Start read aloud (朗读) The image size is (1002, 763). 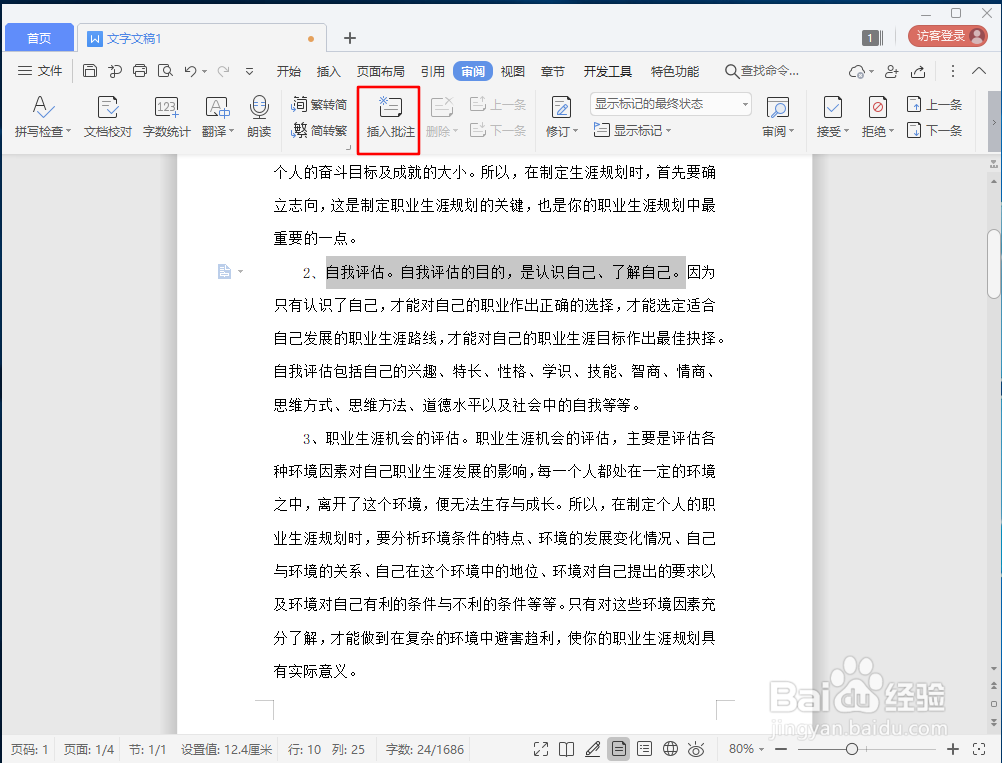259,117
